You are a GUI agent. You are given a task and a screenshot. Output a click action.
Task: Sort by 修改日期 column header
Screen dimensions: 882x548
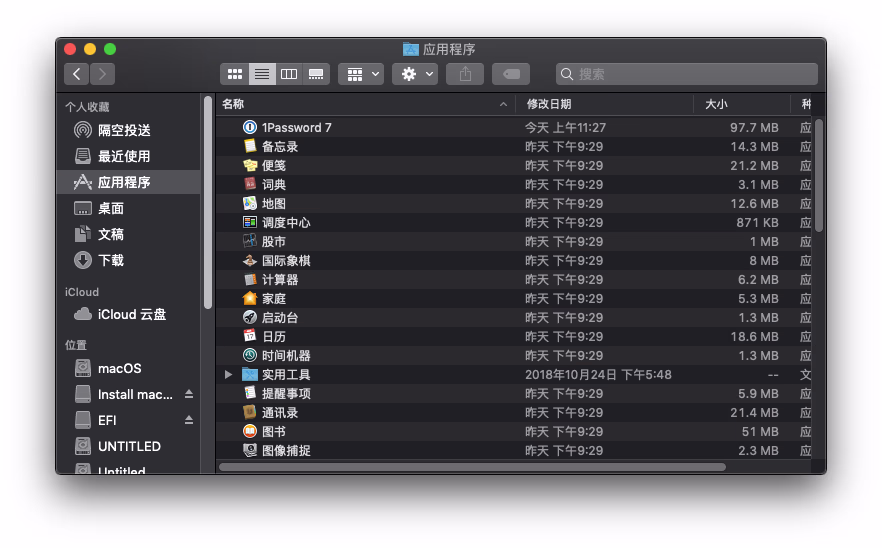[x=549, y=104]
